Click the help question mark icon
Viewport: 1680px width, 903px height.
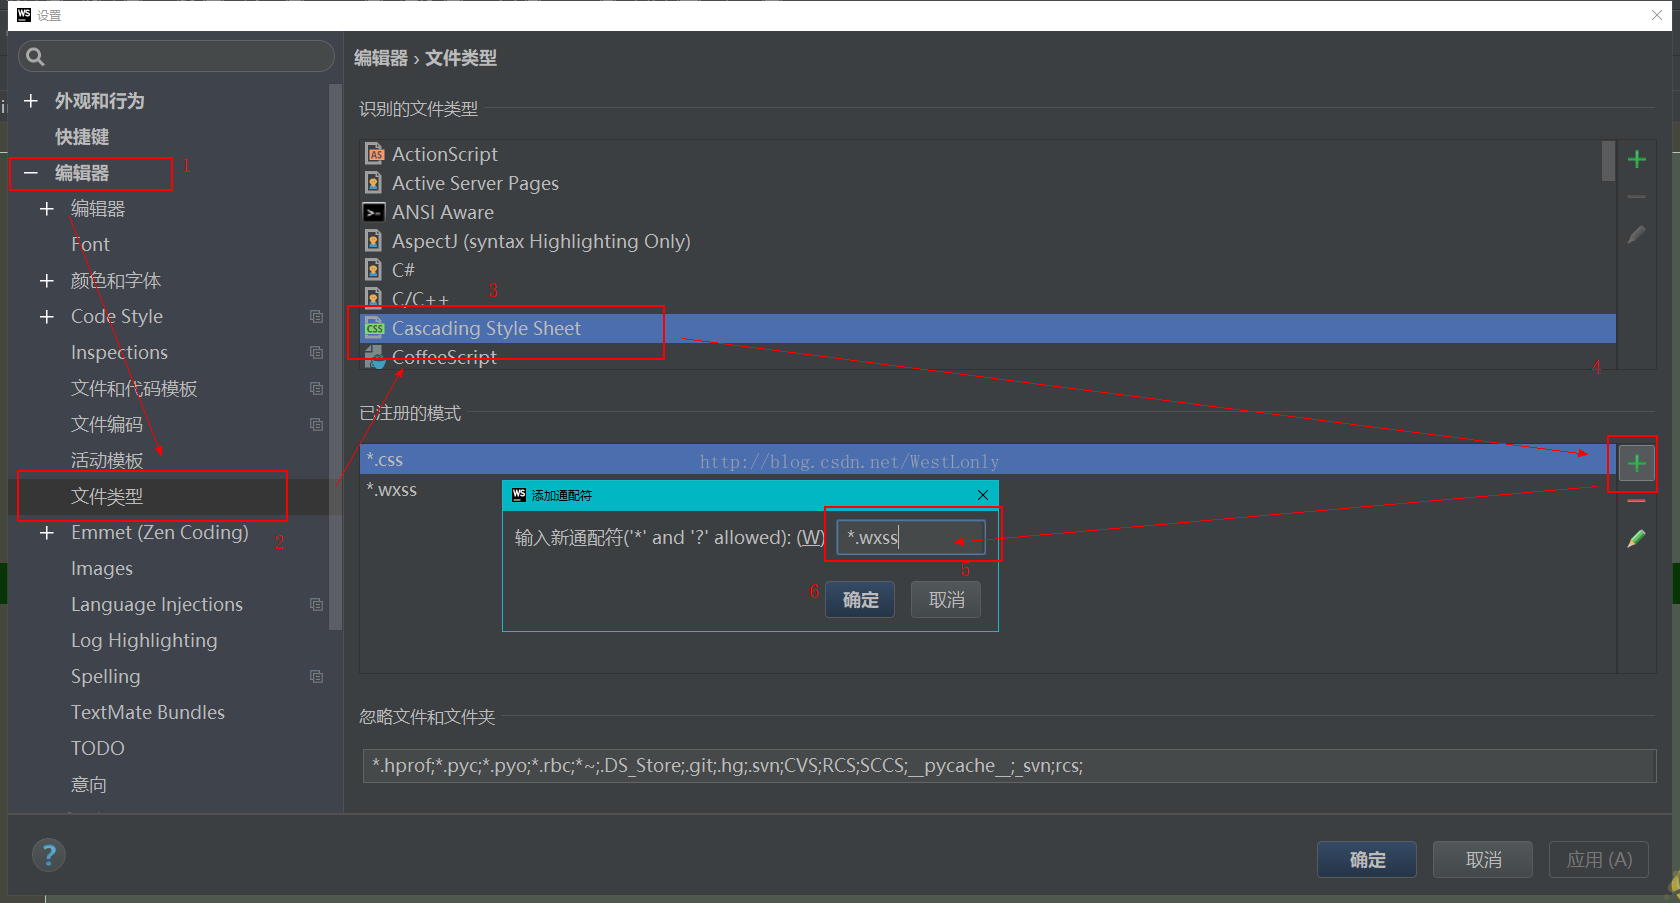pyautogui.click(x=49, y=855)
